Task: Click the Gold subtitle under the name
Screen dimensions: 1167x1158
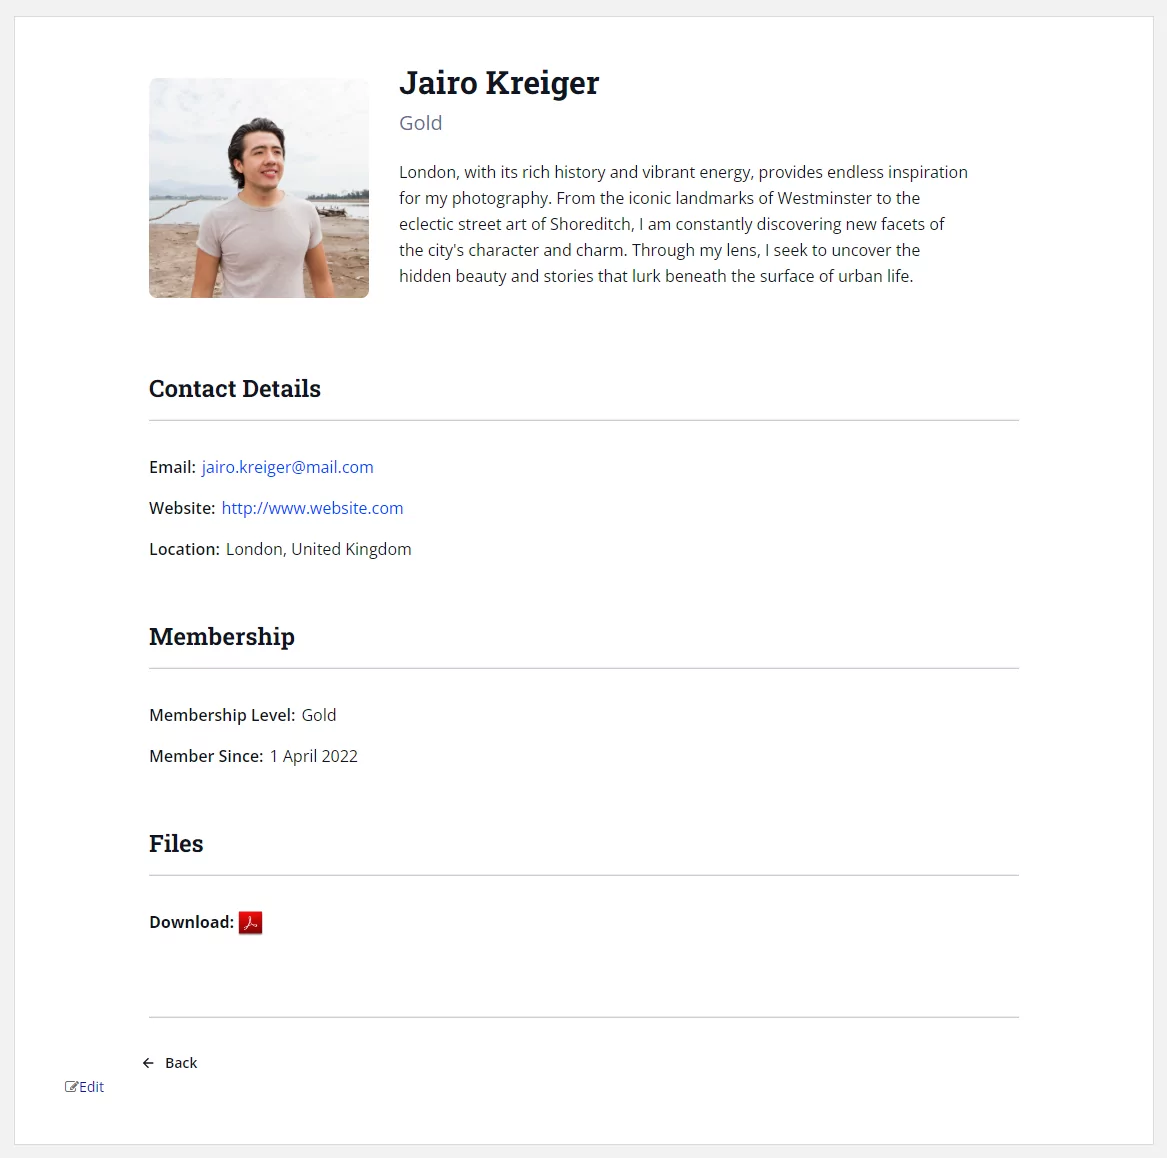Action: pyautogui.click(x=421, y=123)
